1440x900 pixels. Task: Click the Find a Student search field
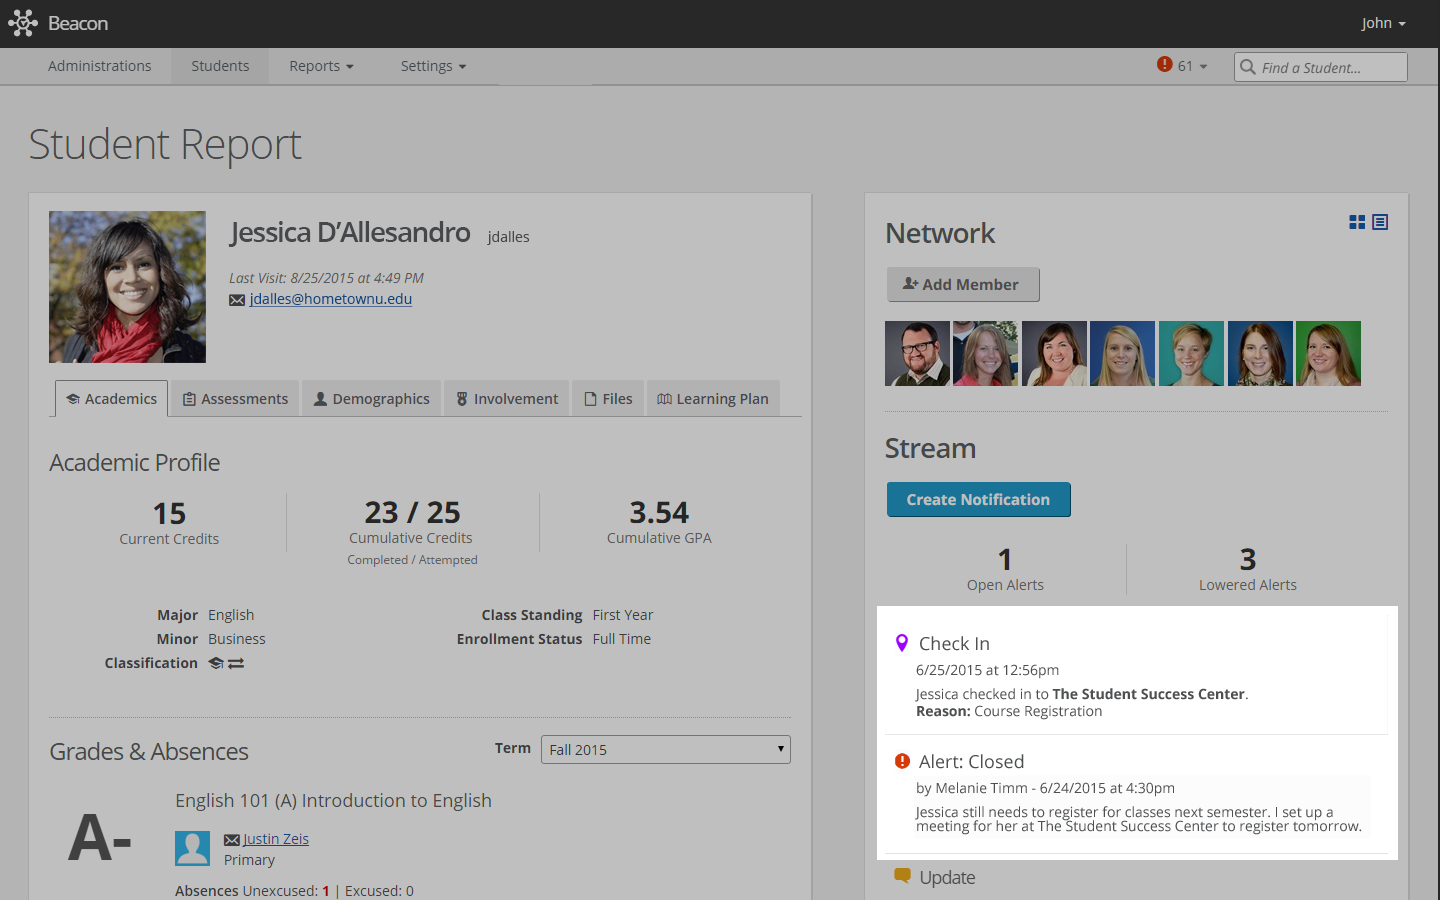(1320, 67)
